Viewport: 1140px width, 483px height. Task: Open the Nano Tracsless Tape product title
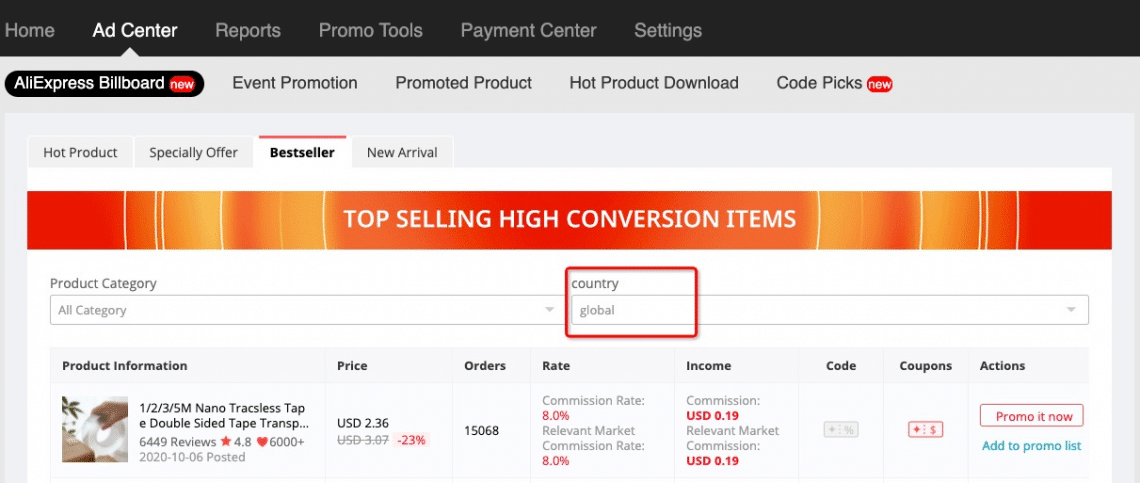tap(223, 415)
